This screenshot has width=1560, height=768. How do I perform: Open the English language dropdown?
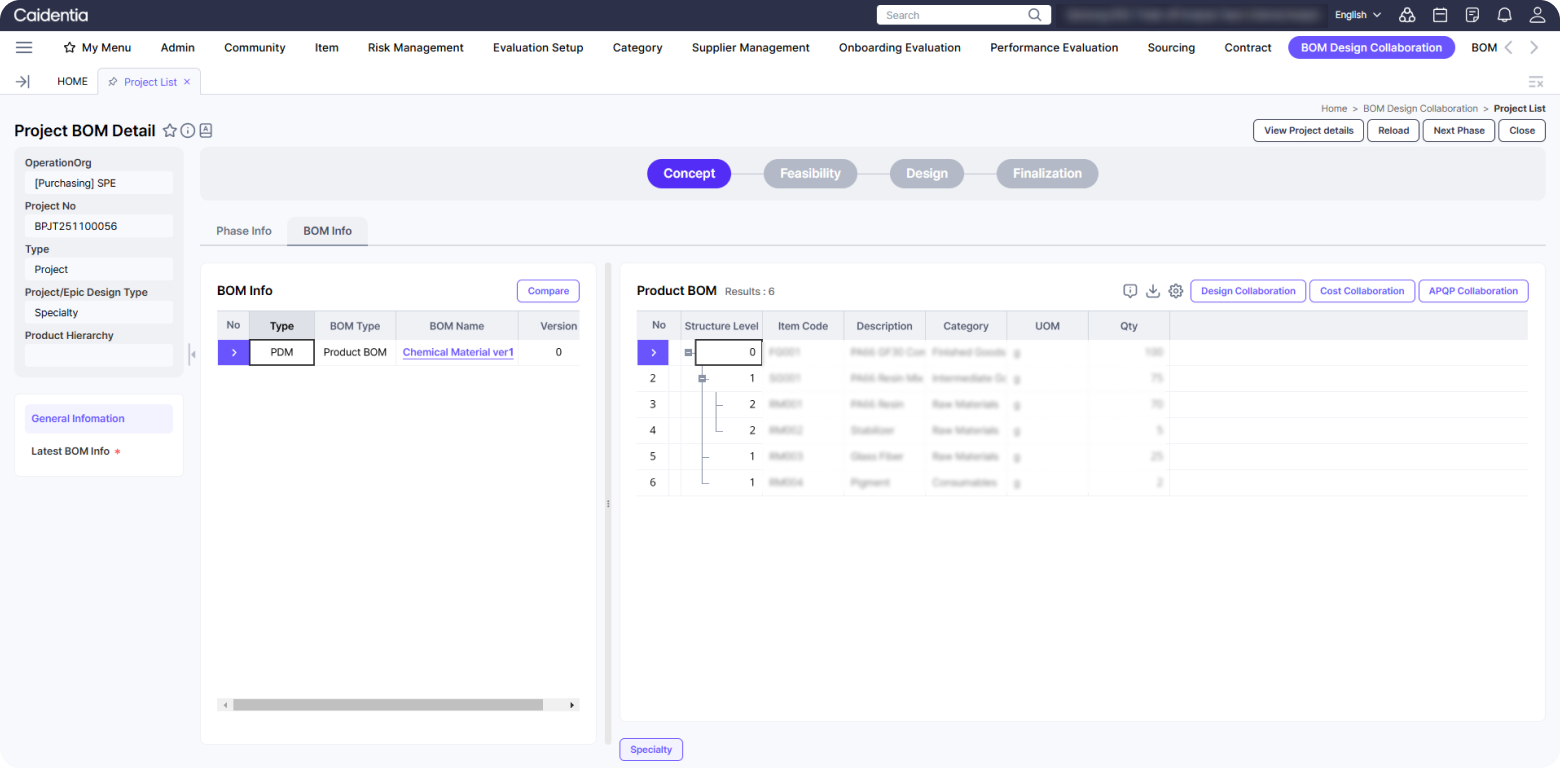click(1357, 15)
